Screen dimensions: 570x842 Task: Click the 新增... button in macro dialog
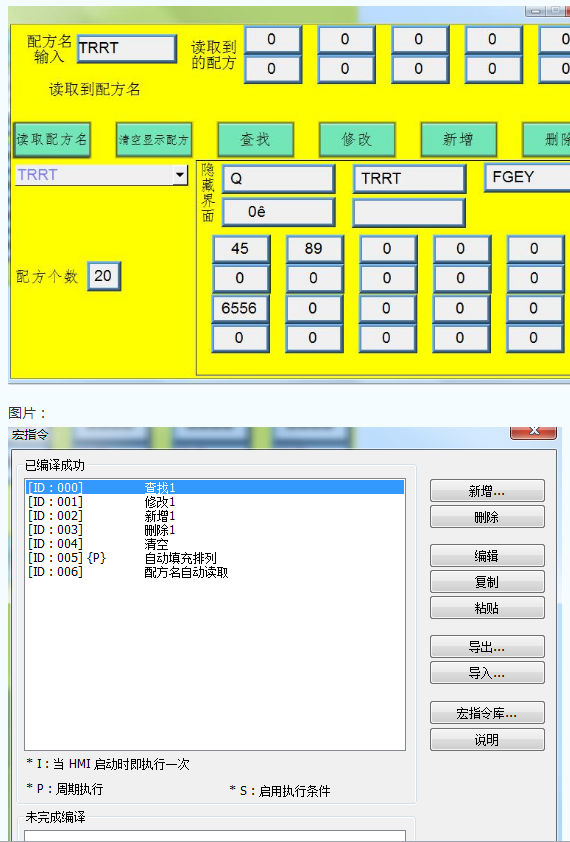[487, 491]
